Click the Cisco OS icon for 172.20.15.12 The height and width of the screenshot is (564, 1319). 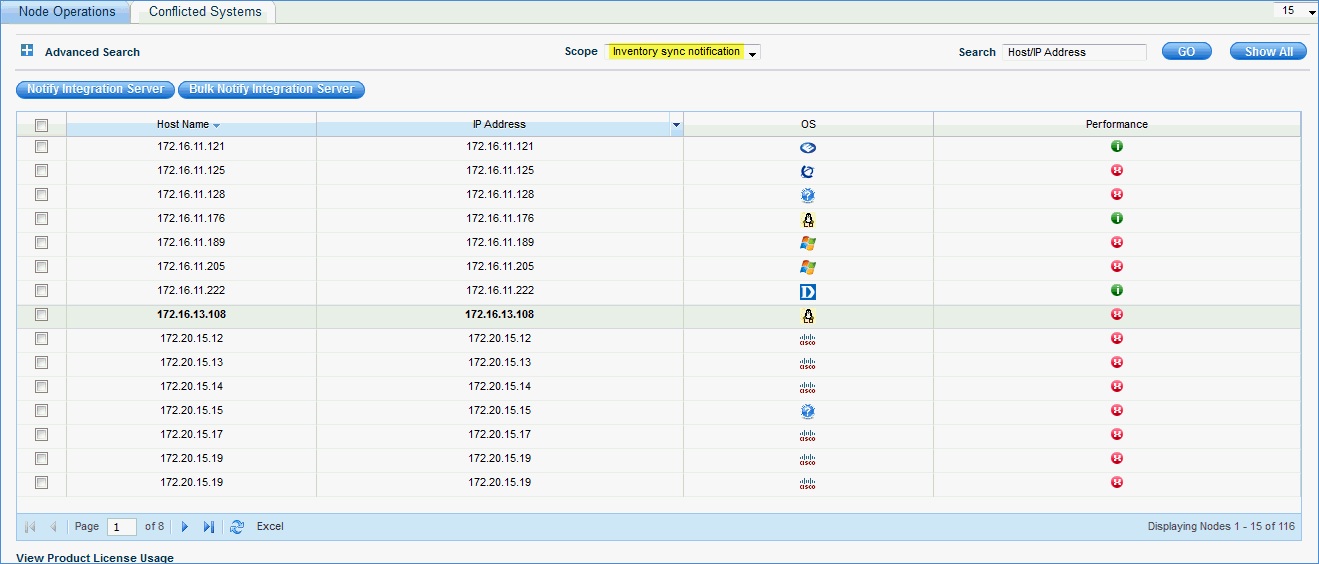808,339
